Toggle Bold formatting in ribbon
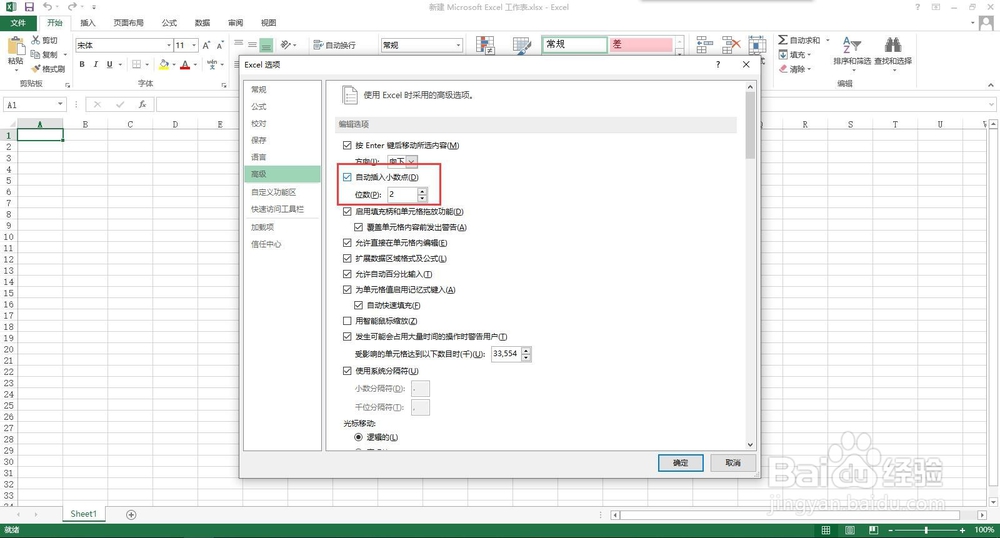Viewport: 1000px width, 538px height. point(82,64)
